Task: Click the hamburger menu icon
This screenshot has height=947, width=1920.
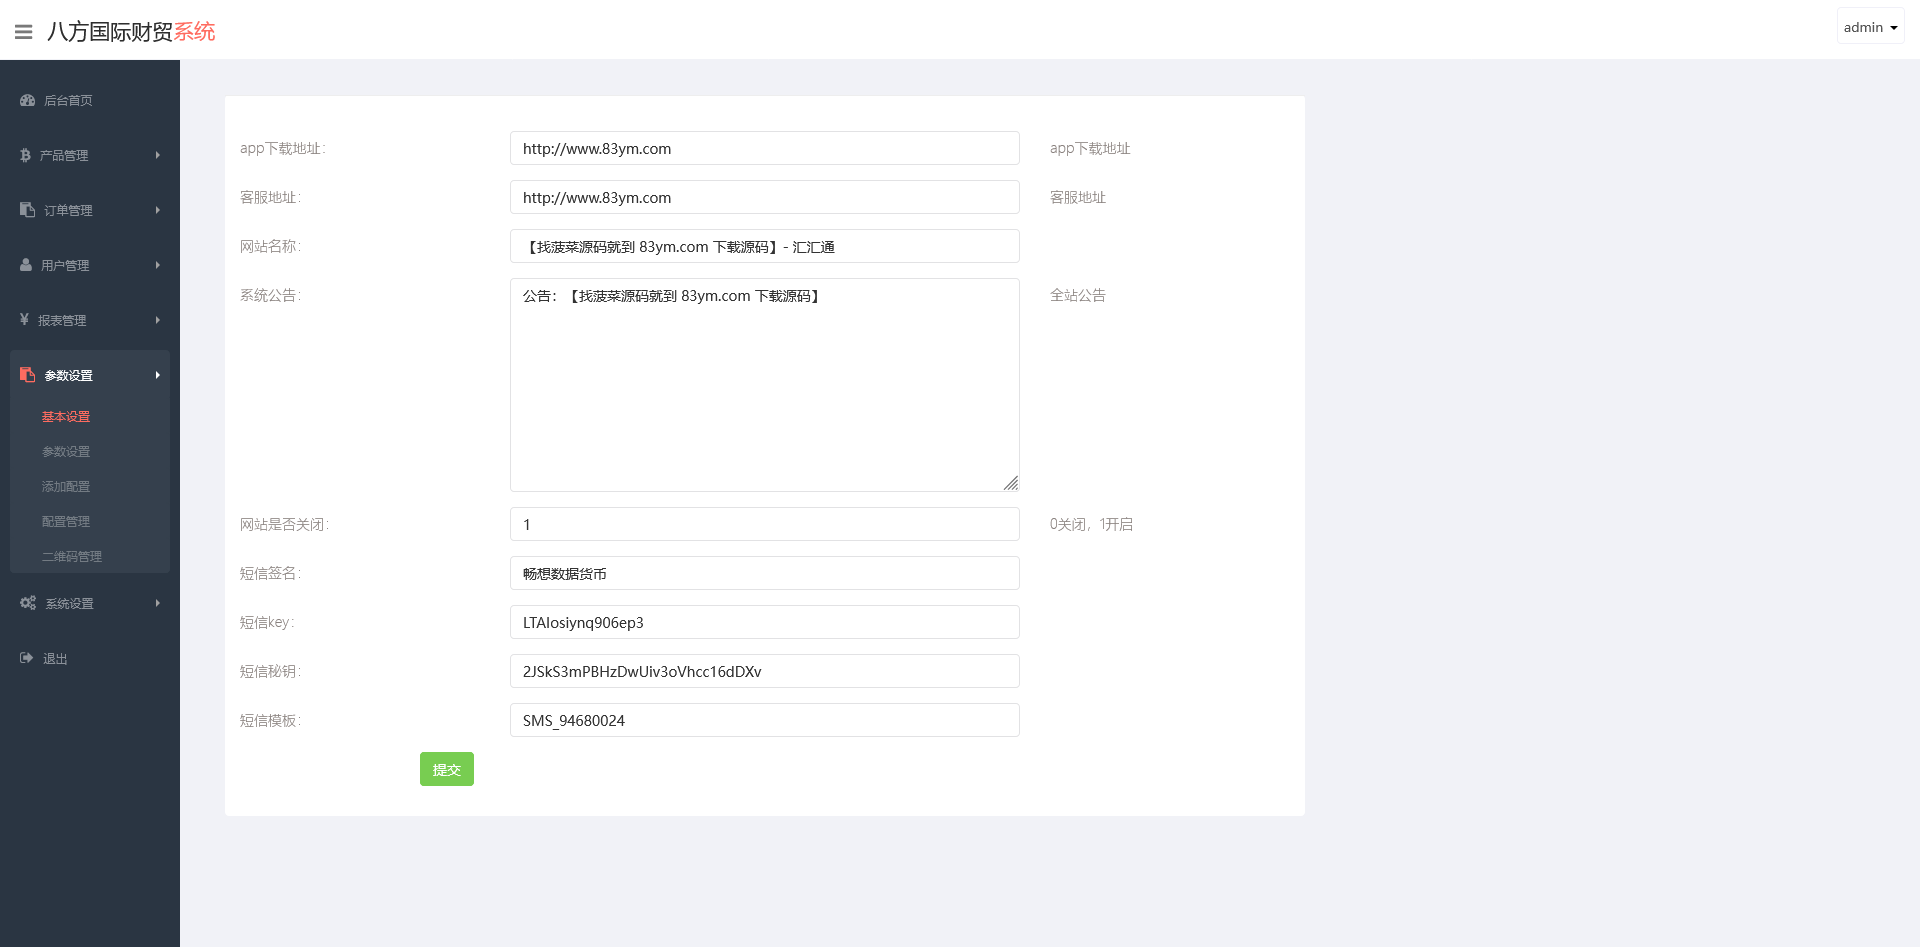Action: pos(24,32)
